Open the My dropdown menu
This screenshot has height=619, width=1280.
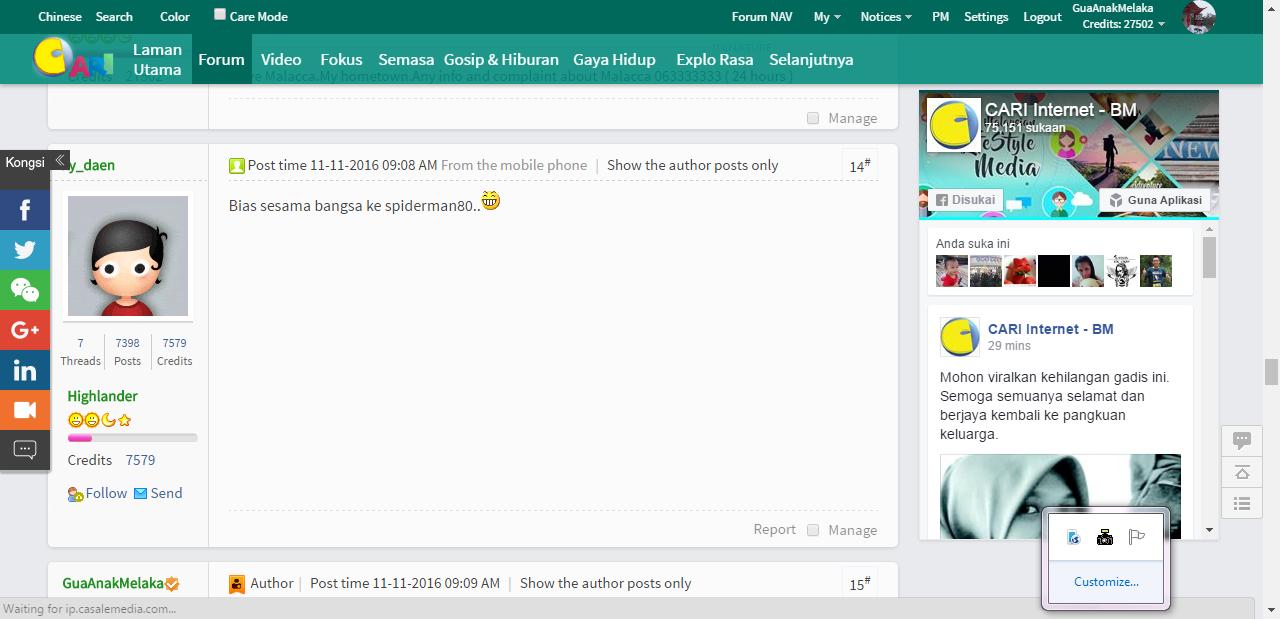[x=827, y=17]
